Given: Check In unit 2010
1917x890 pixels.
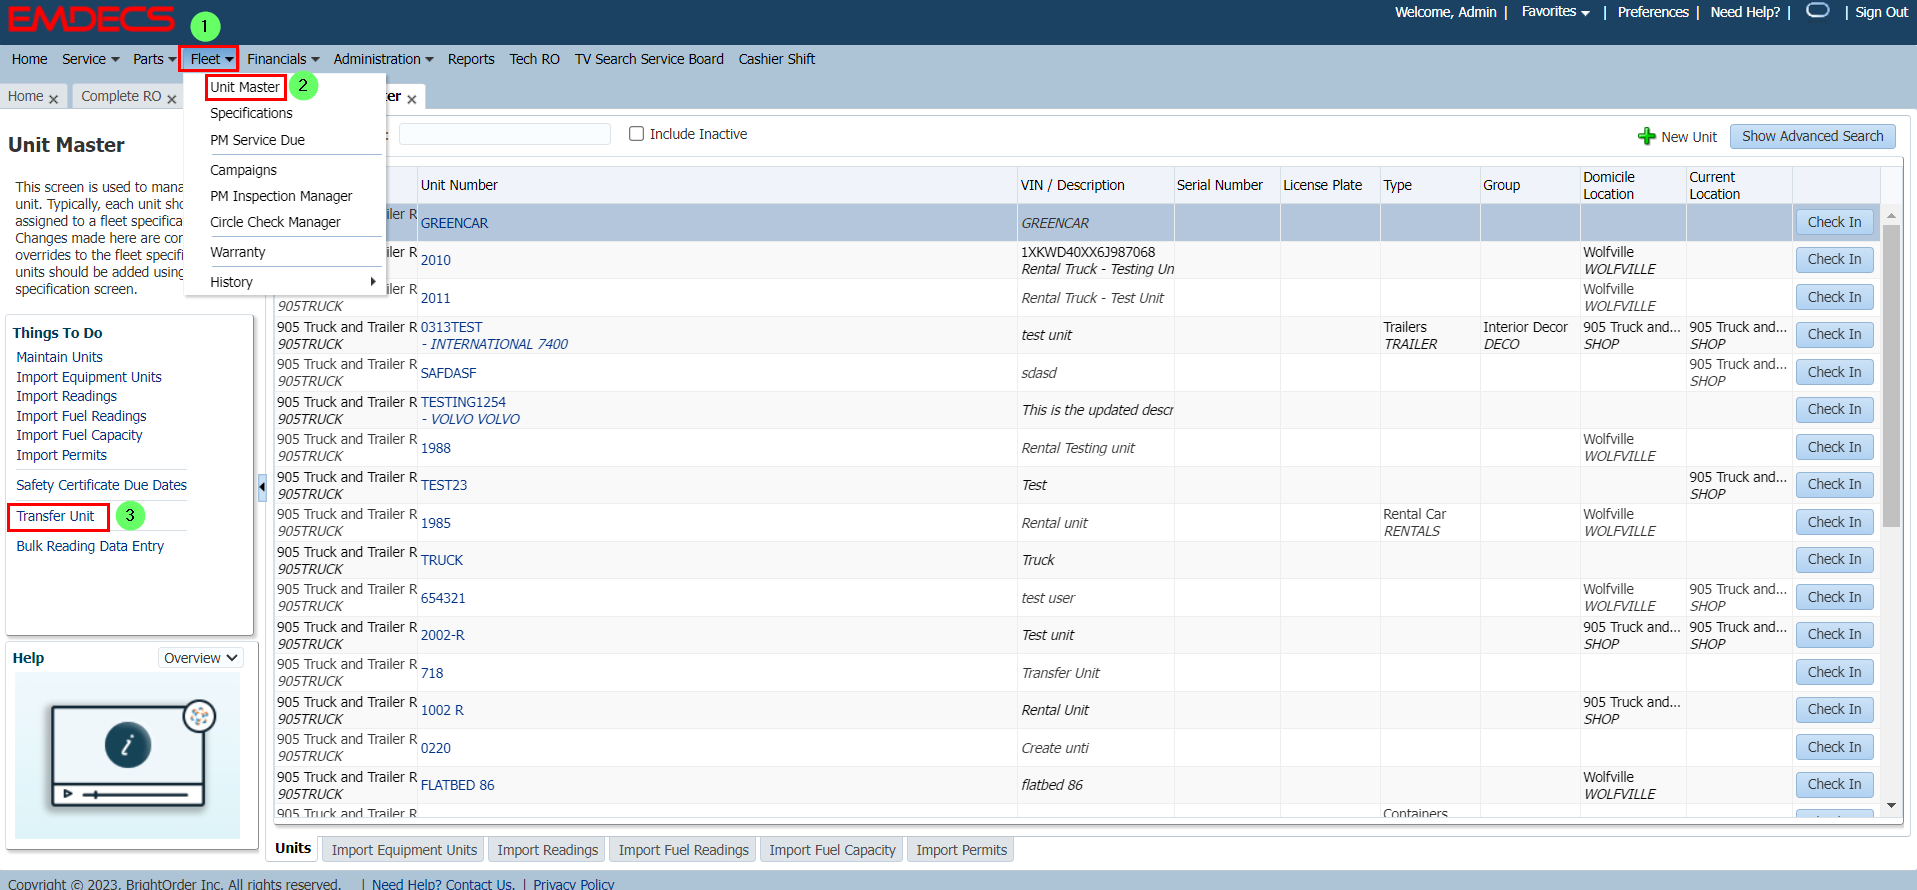Looking at the screenshot, I should click(x=1834, y=259).
